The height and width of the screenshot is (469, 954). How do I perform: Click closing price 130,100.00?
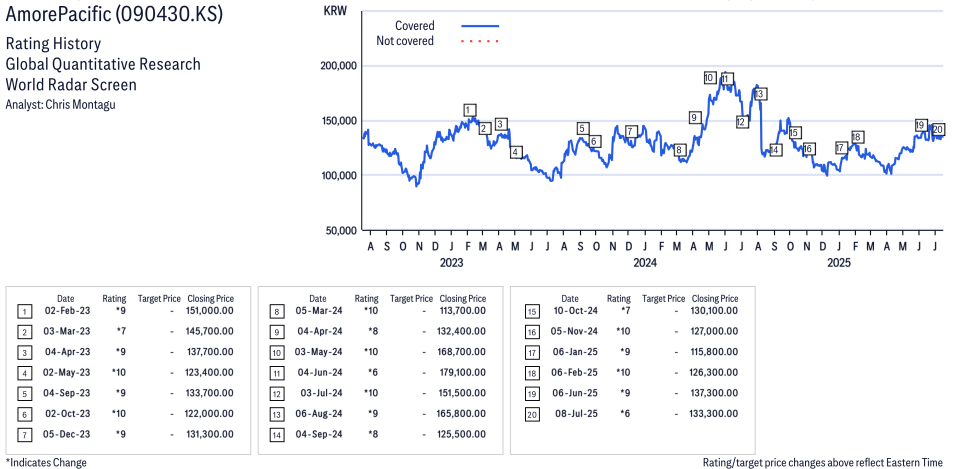tap(714, 311)
